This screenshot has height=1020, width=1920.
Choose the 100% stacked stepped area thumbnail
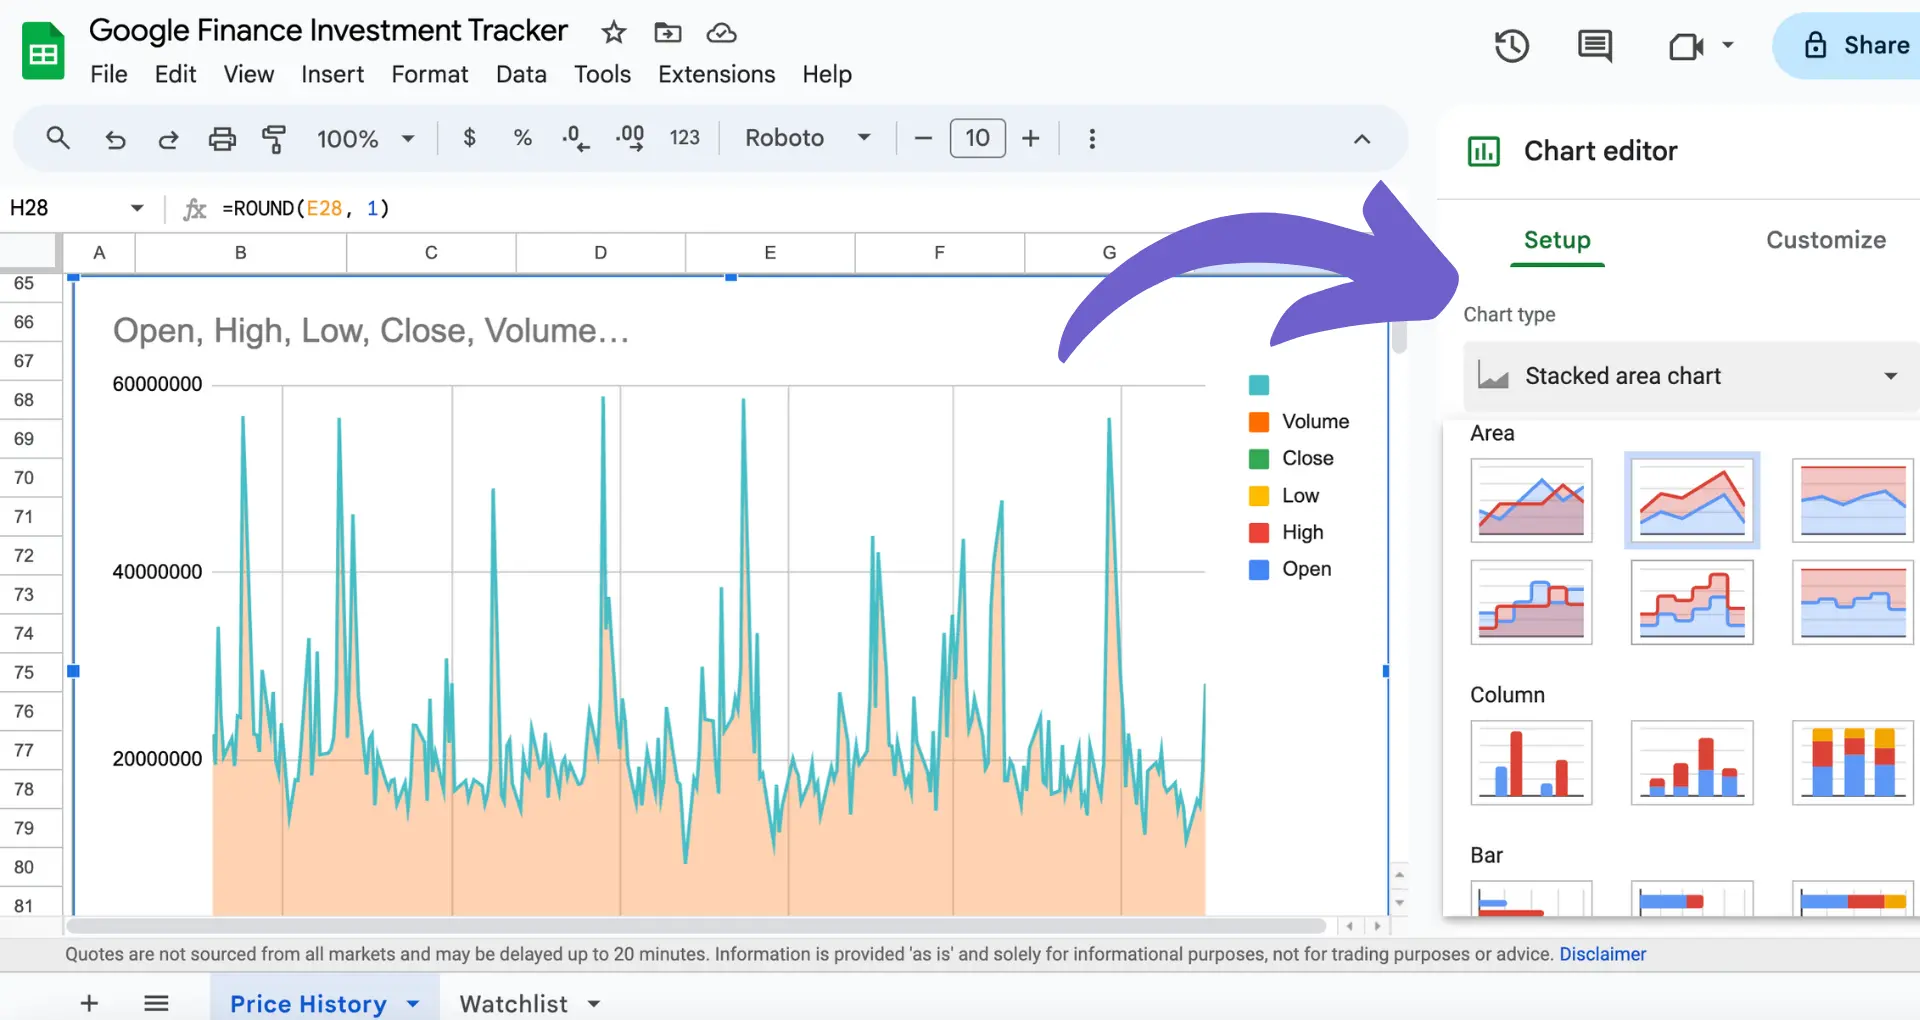(1852, 601)
